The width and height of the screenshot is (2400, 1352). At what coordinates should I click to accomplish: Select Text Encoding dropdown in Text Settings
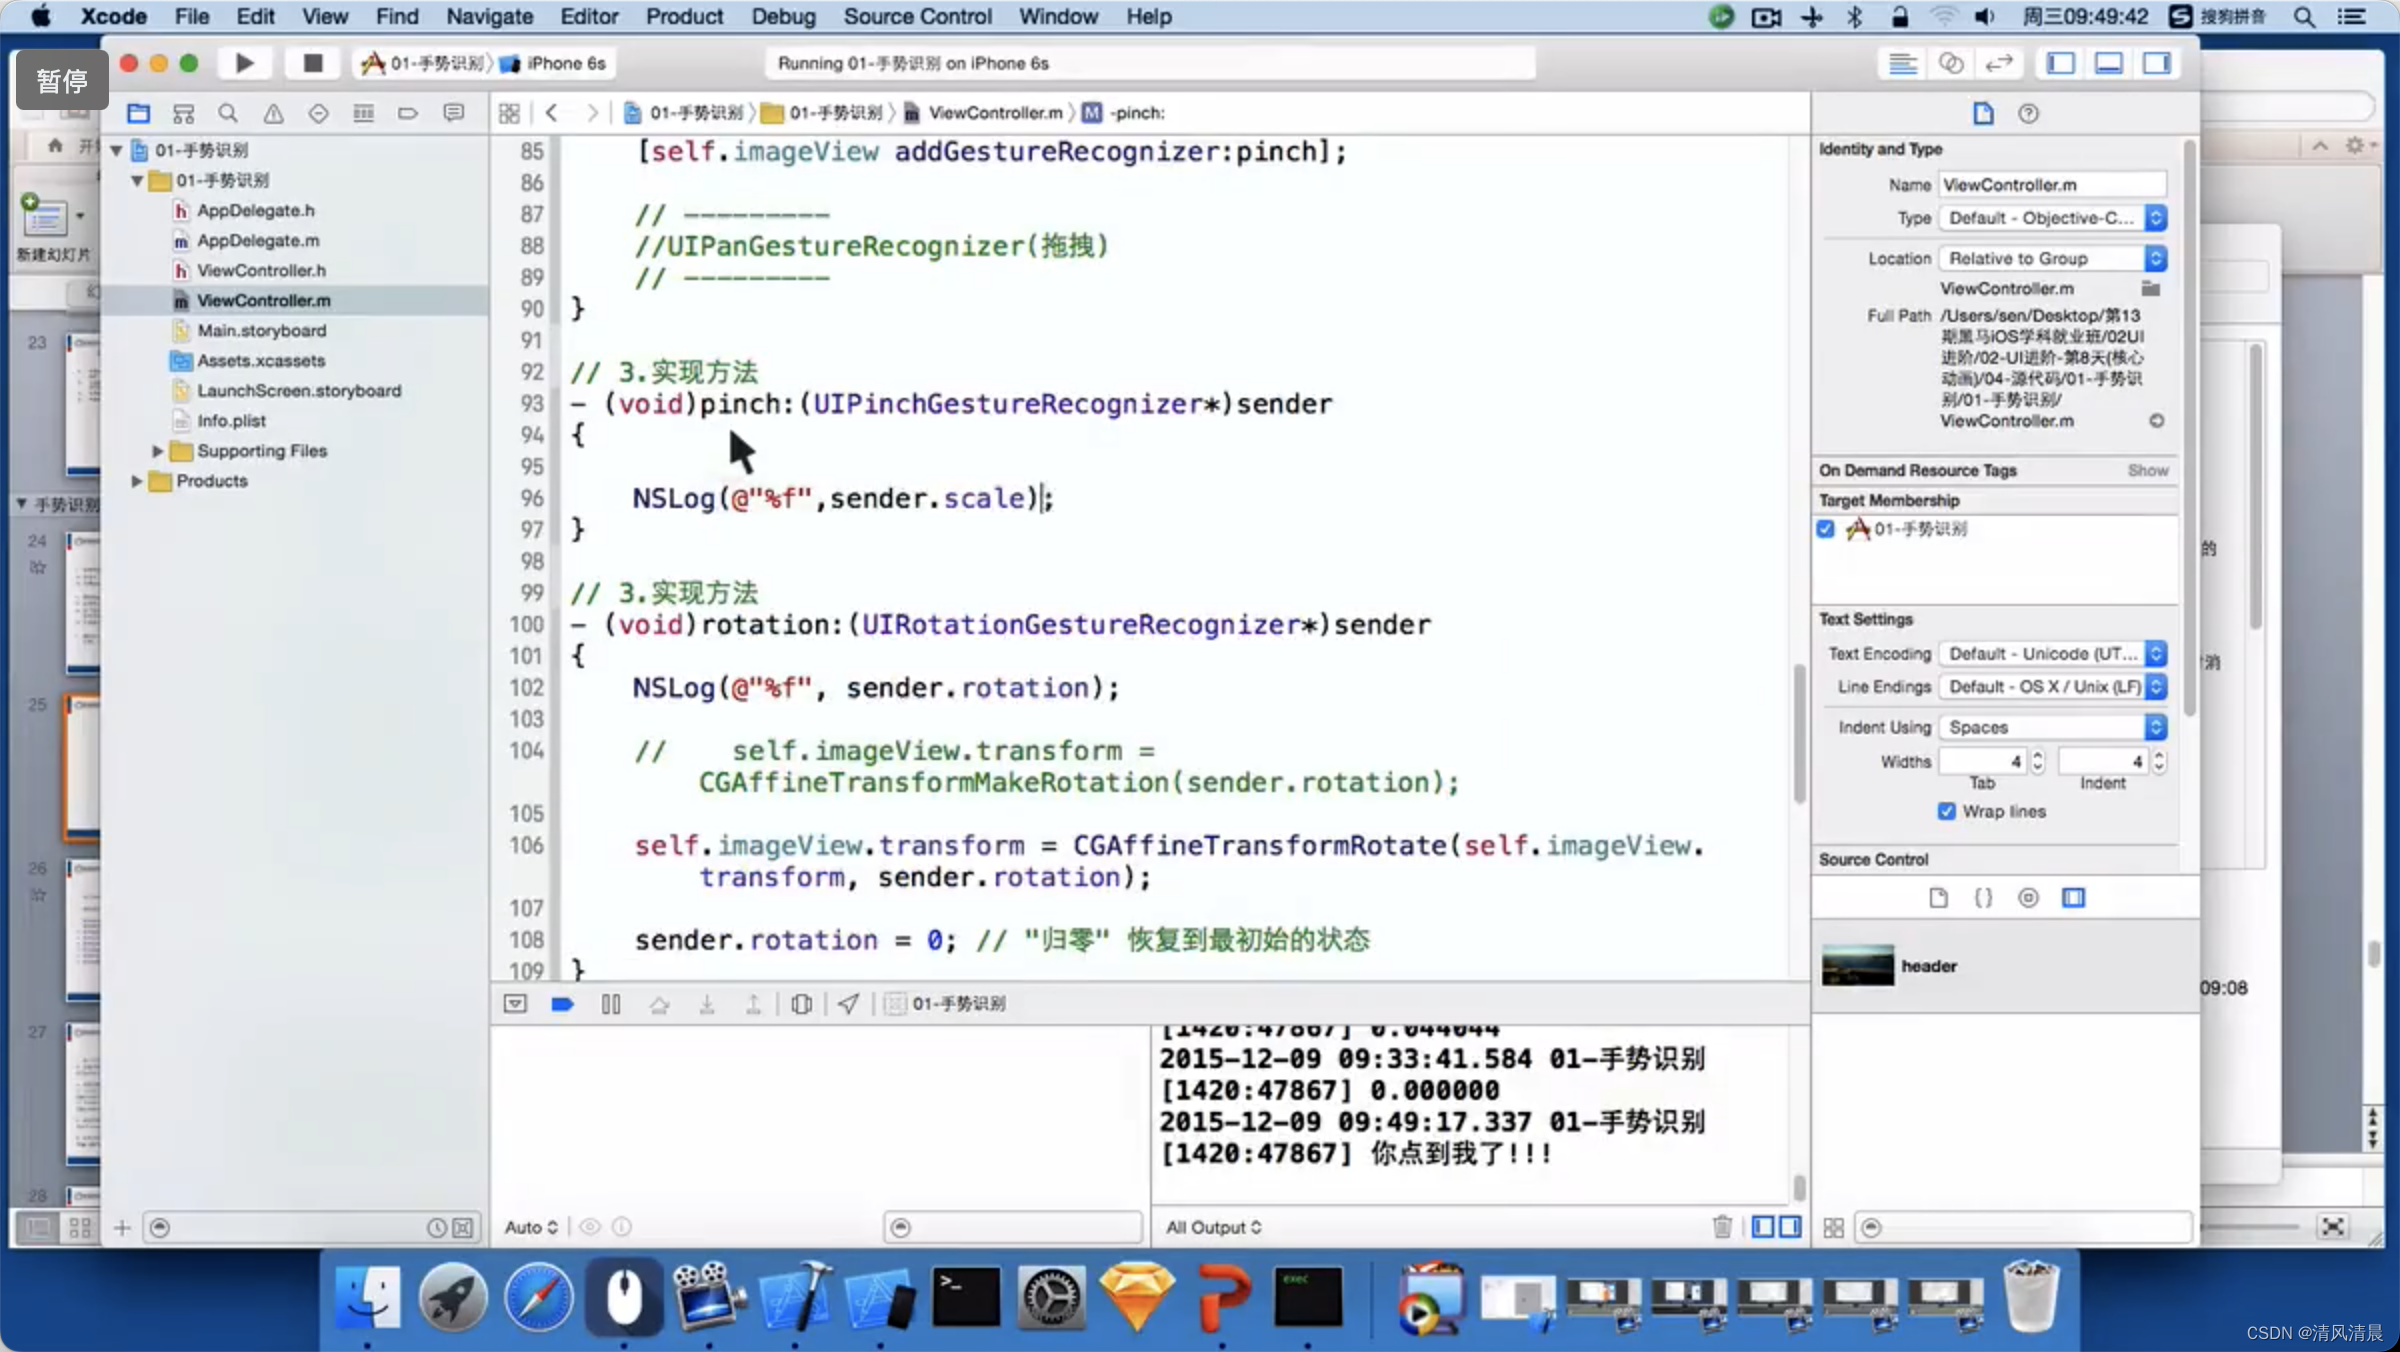pyautogui.click(x=2052, y=653)
